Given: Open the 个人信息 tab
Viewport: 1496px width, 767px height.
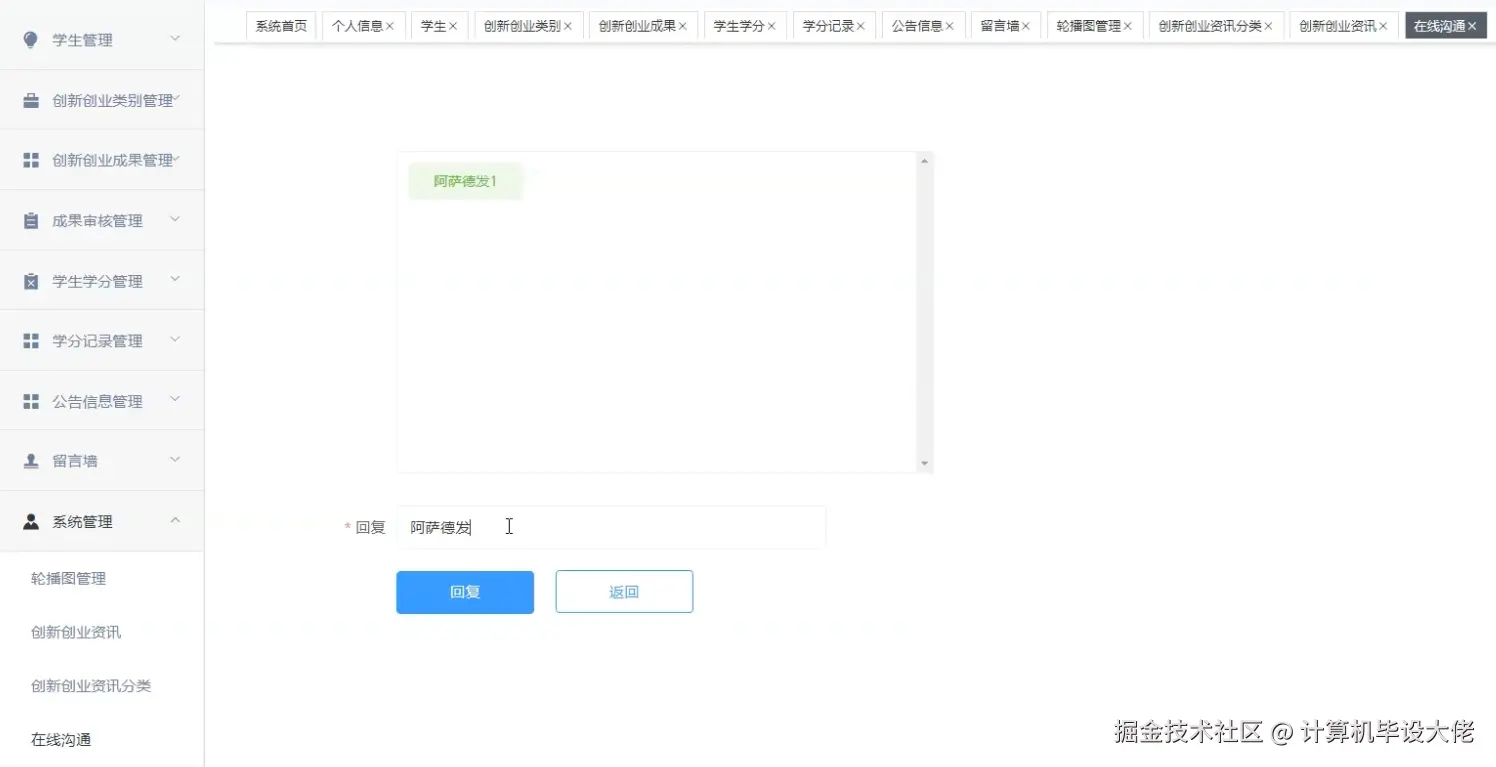Looking at the screenshot, I should (x=357, y=25).
